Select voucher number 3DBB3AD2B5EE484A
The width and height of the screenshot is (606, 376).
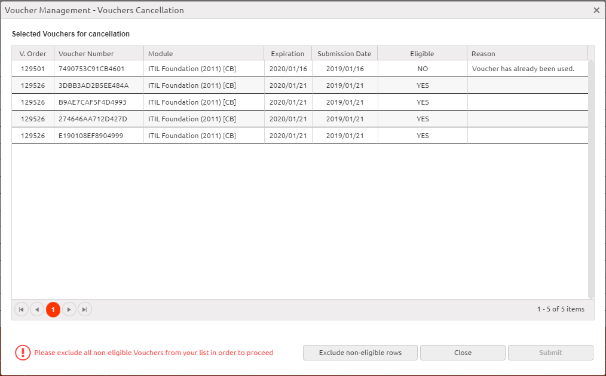pyautogui.click(x=94, y=85)
